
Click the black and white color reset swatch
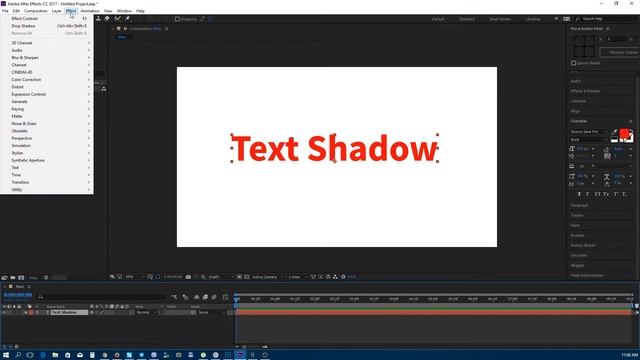(x=614, y=140)
